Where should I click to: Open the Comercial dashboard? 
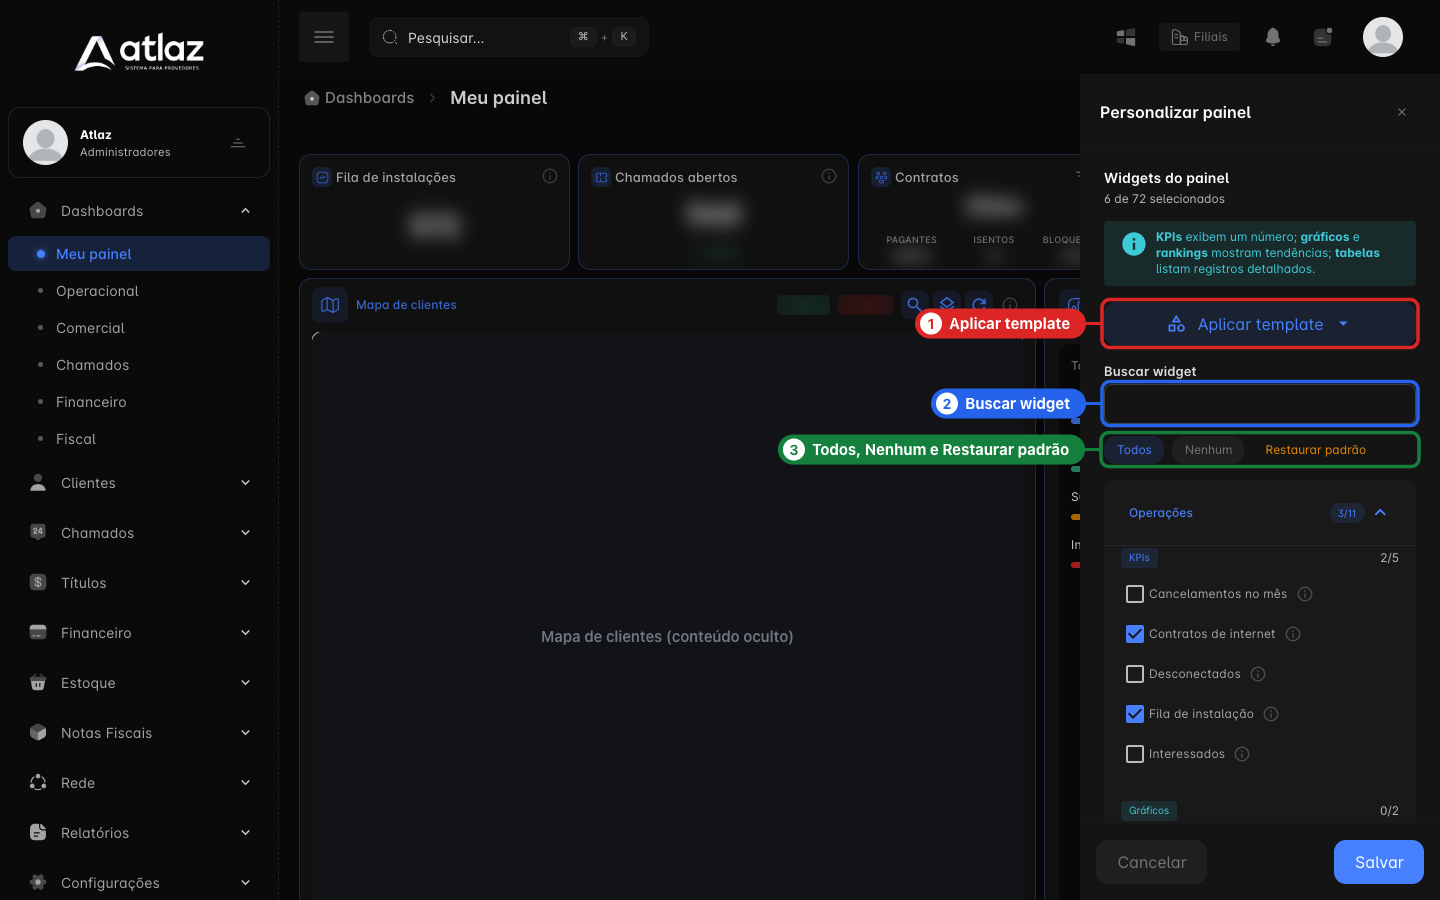[x=139, y=328]
